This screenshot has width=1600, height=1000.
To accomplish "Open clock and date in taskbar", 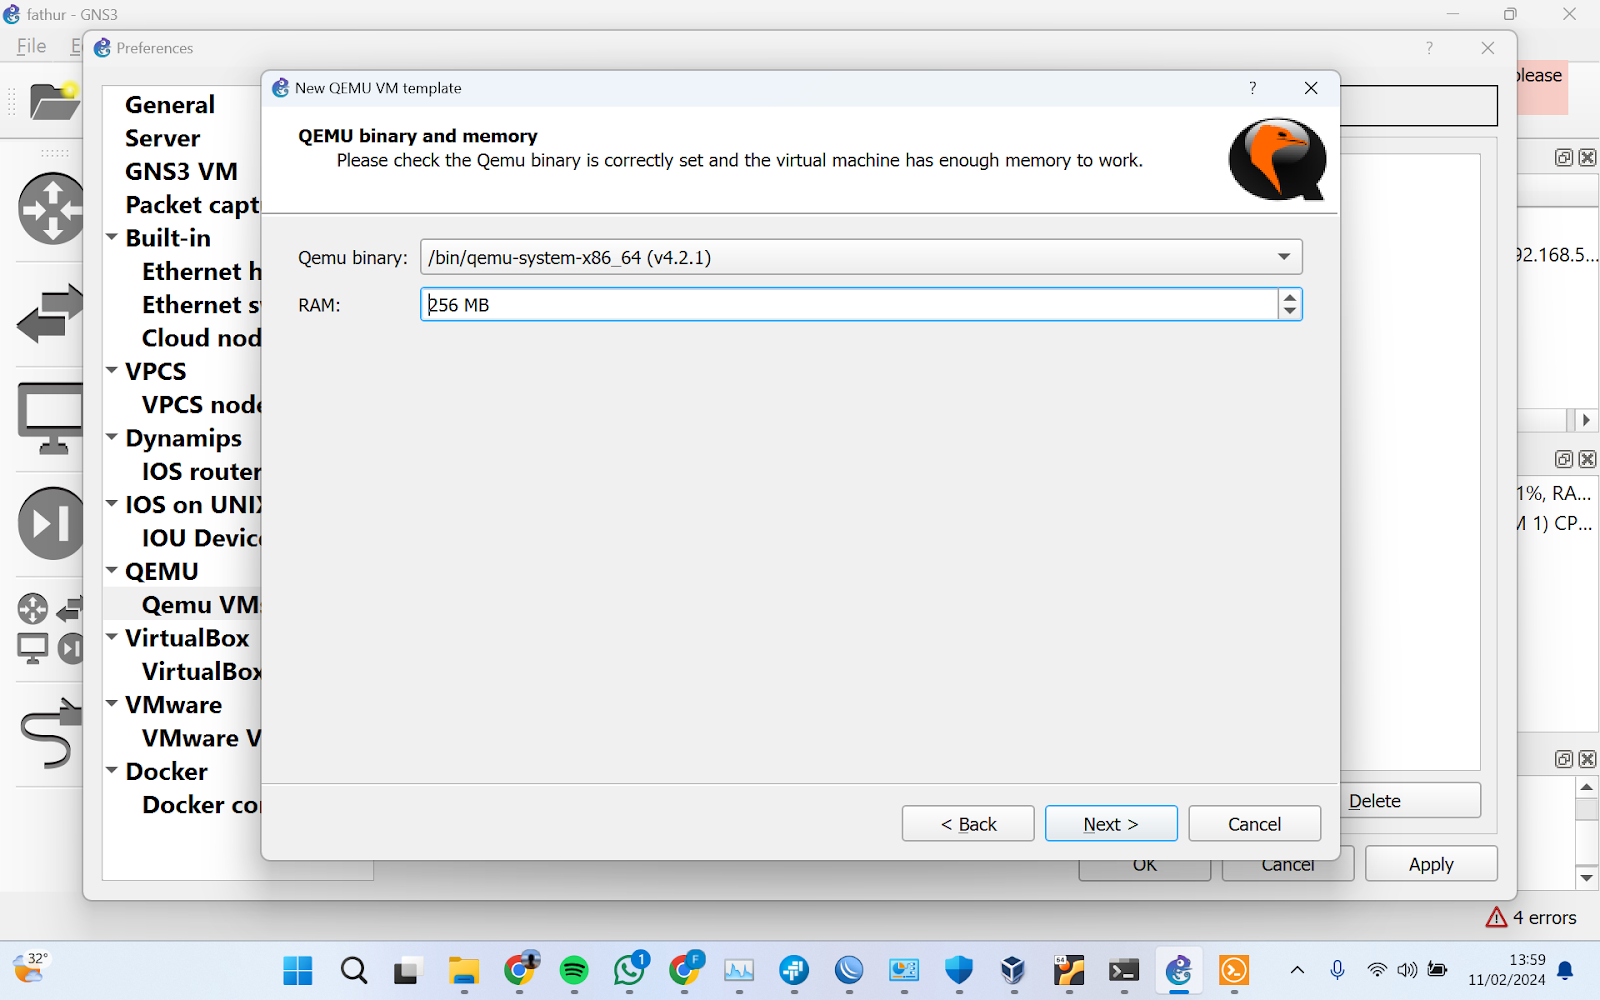I will point(1507,970).
